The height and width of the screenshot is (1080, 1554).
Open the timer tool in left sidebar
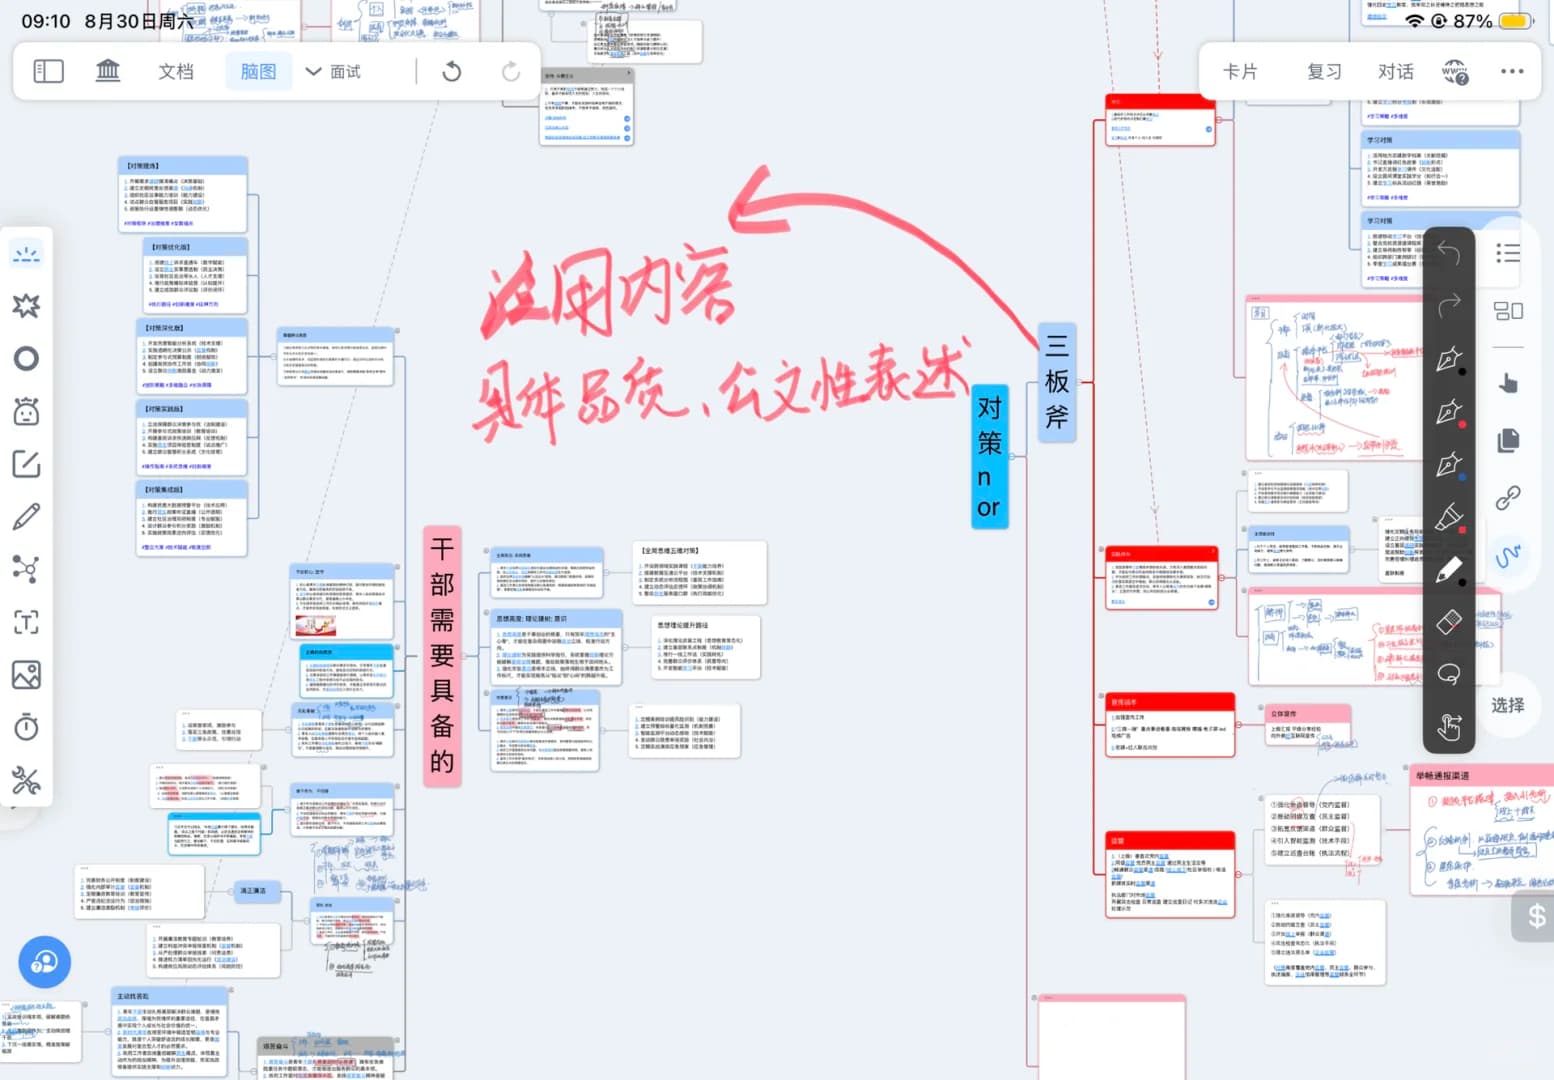26,727
